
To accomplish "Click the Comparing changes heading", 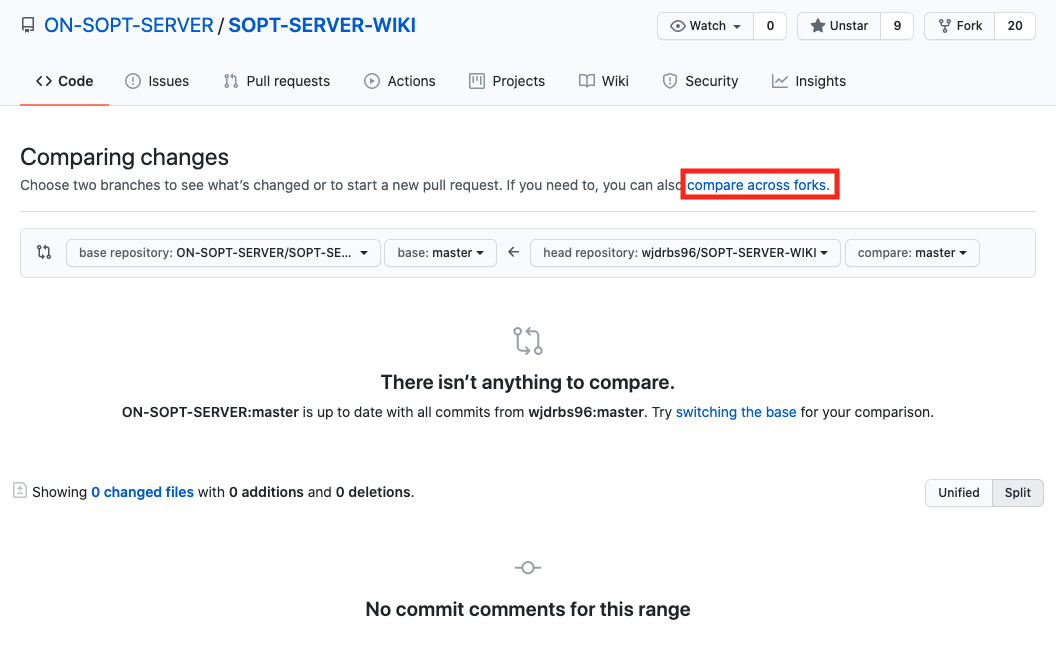I will coord(125,157).
